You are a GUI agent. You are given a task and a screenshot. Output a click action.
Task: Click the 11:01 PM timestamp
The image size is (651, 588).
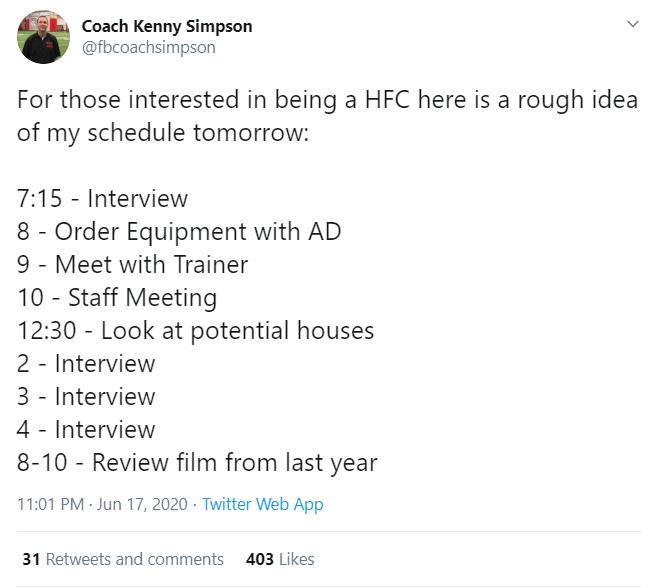point(51,505)
